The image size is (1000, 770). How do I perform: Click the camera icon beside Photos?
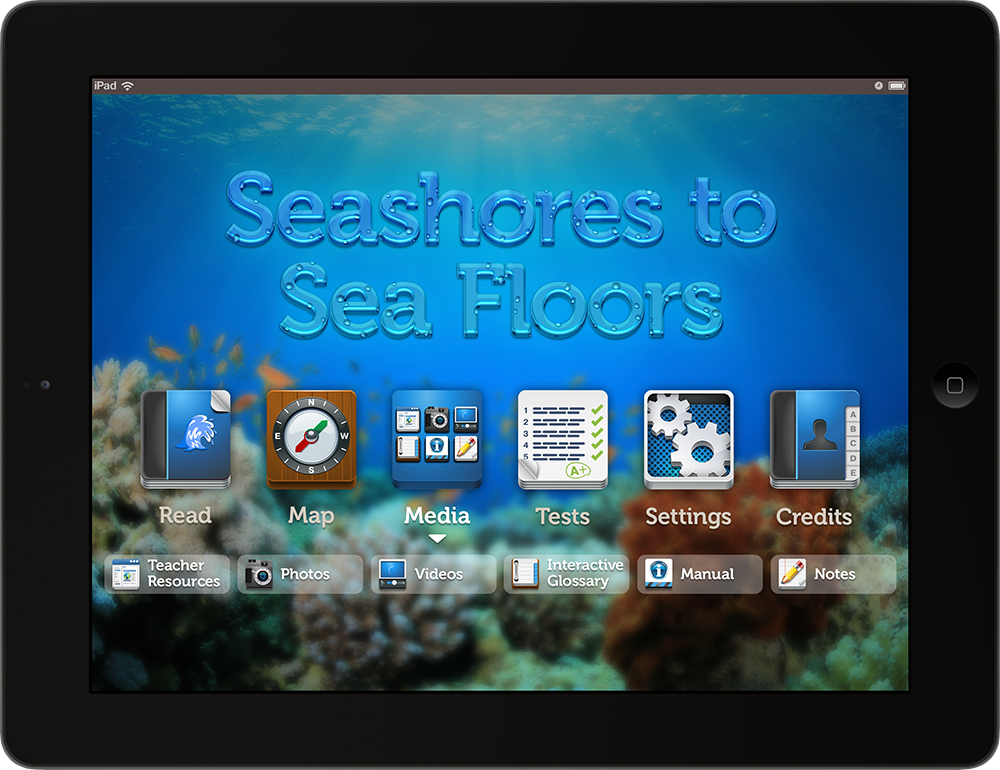pos(259,574)
